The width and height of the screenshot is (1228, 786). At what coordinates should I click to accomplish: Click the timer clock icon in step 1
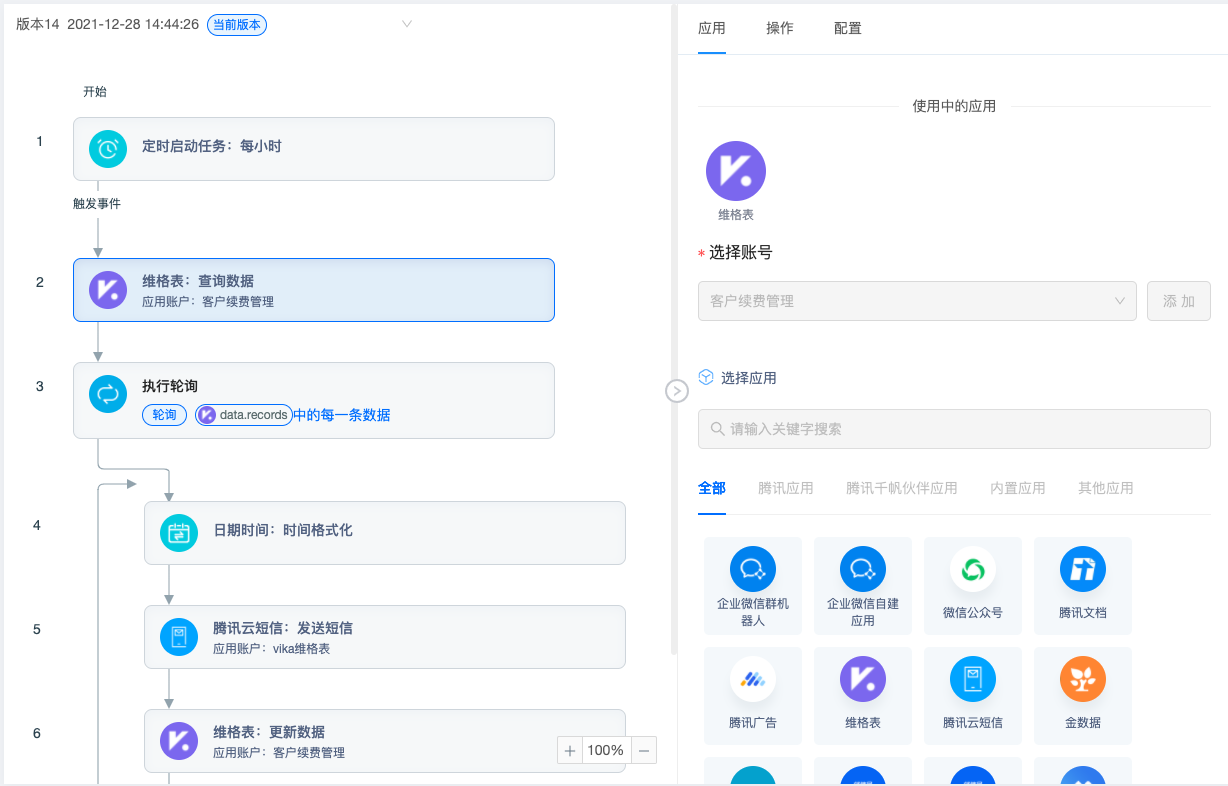click(x=108, y=149)
